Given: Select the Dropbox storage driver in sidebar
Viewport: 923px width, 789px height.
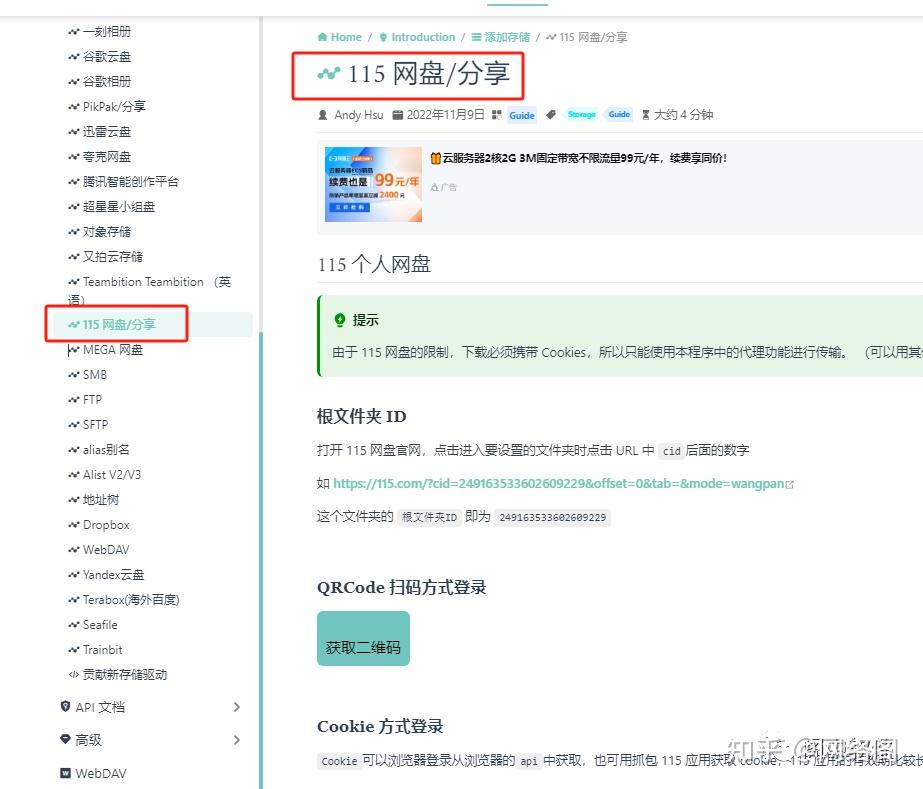Looking at the screenshot, I should 107,524.
